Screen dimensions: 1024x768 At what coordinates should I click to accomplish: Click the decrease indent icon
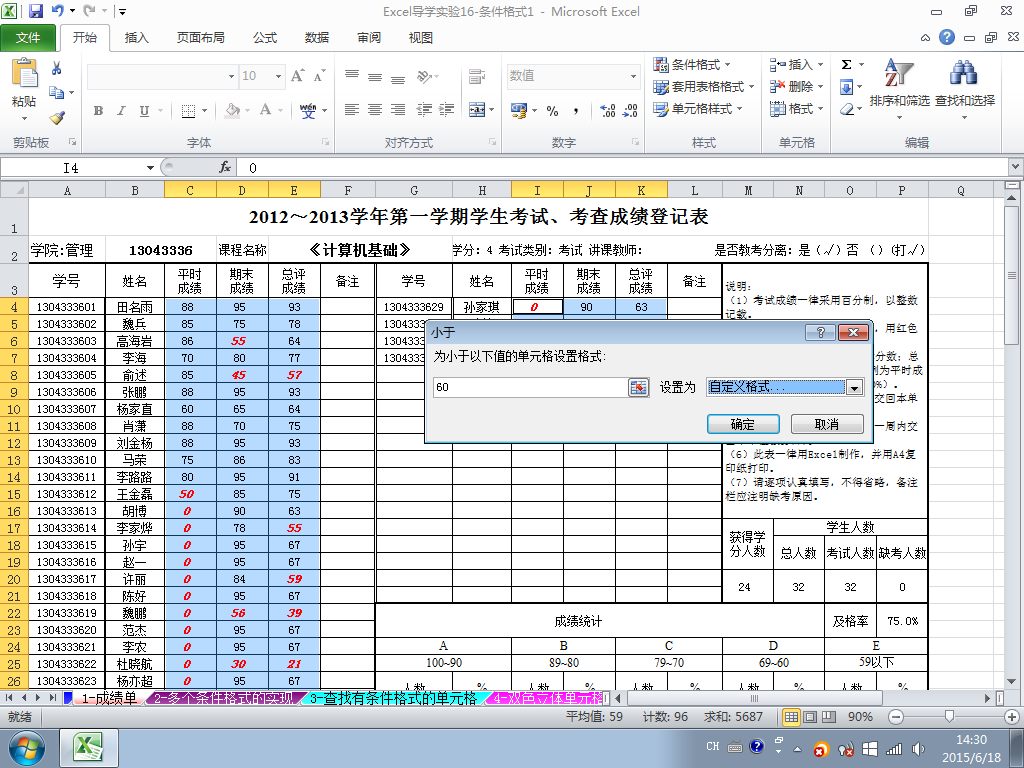(424, 110)
